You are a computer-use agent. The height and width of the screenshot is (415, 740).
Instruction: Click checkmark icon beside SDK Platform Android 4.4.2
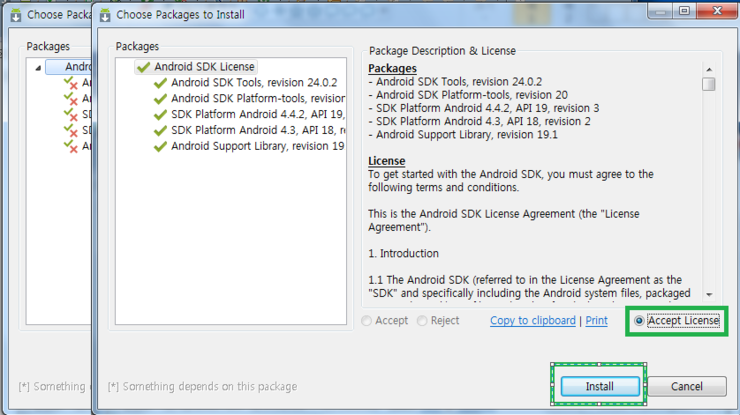[x=160, y=115]
